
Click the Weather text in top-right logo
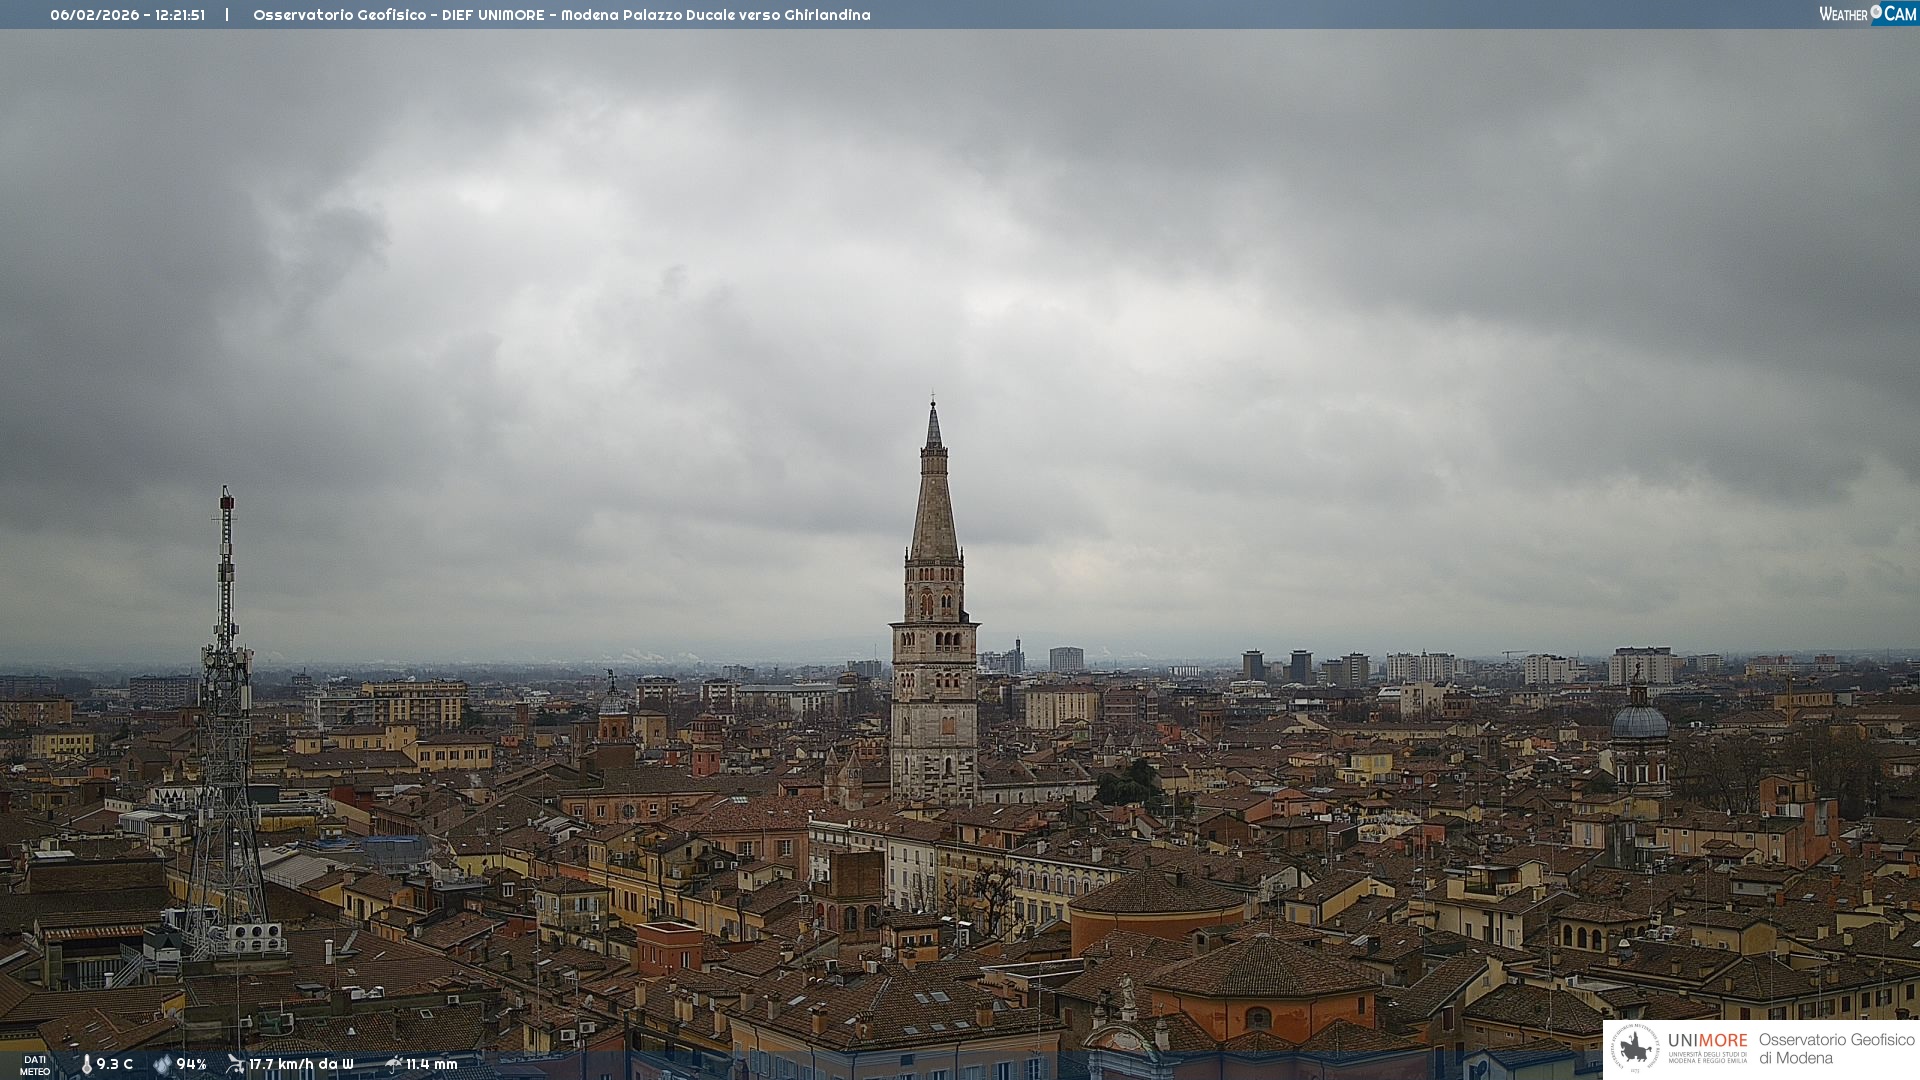point(1843,14)
